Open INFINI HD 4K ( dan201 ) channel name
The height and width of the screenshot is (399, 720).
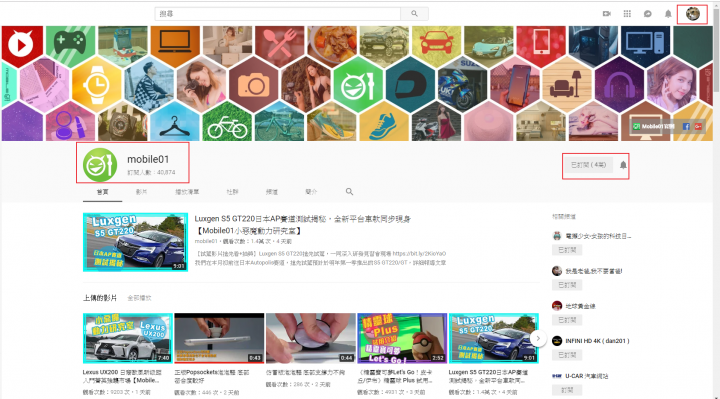[x=597, y=341]
